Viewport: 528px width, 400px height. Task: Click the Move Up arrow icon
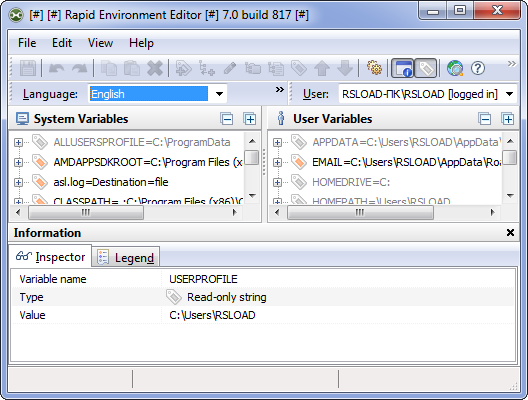(x=322, y=68)
